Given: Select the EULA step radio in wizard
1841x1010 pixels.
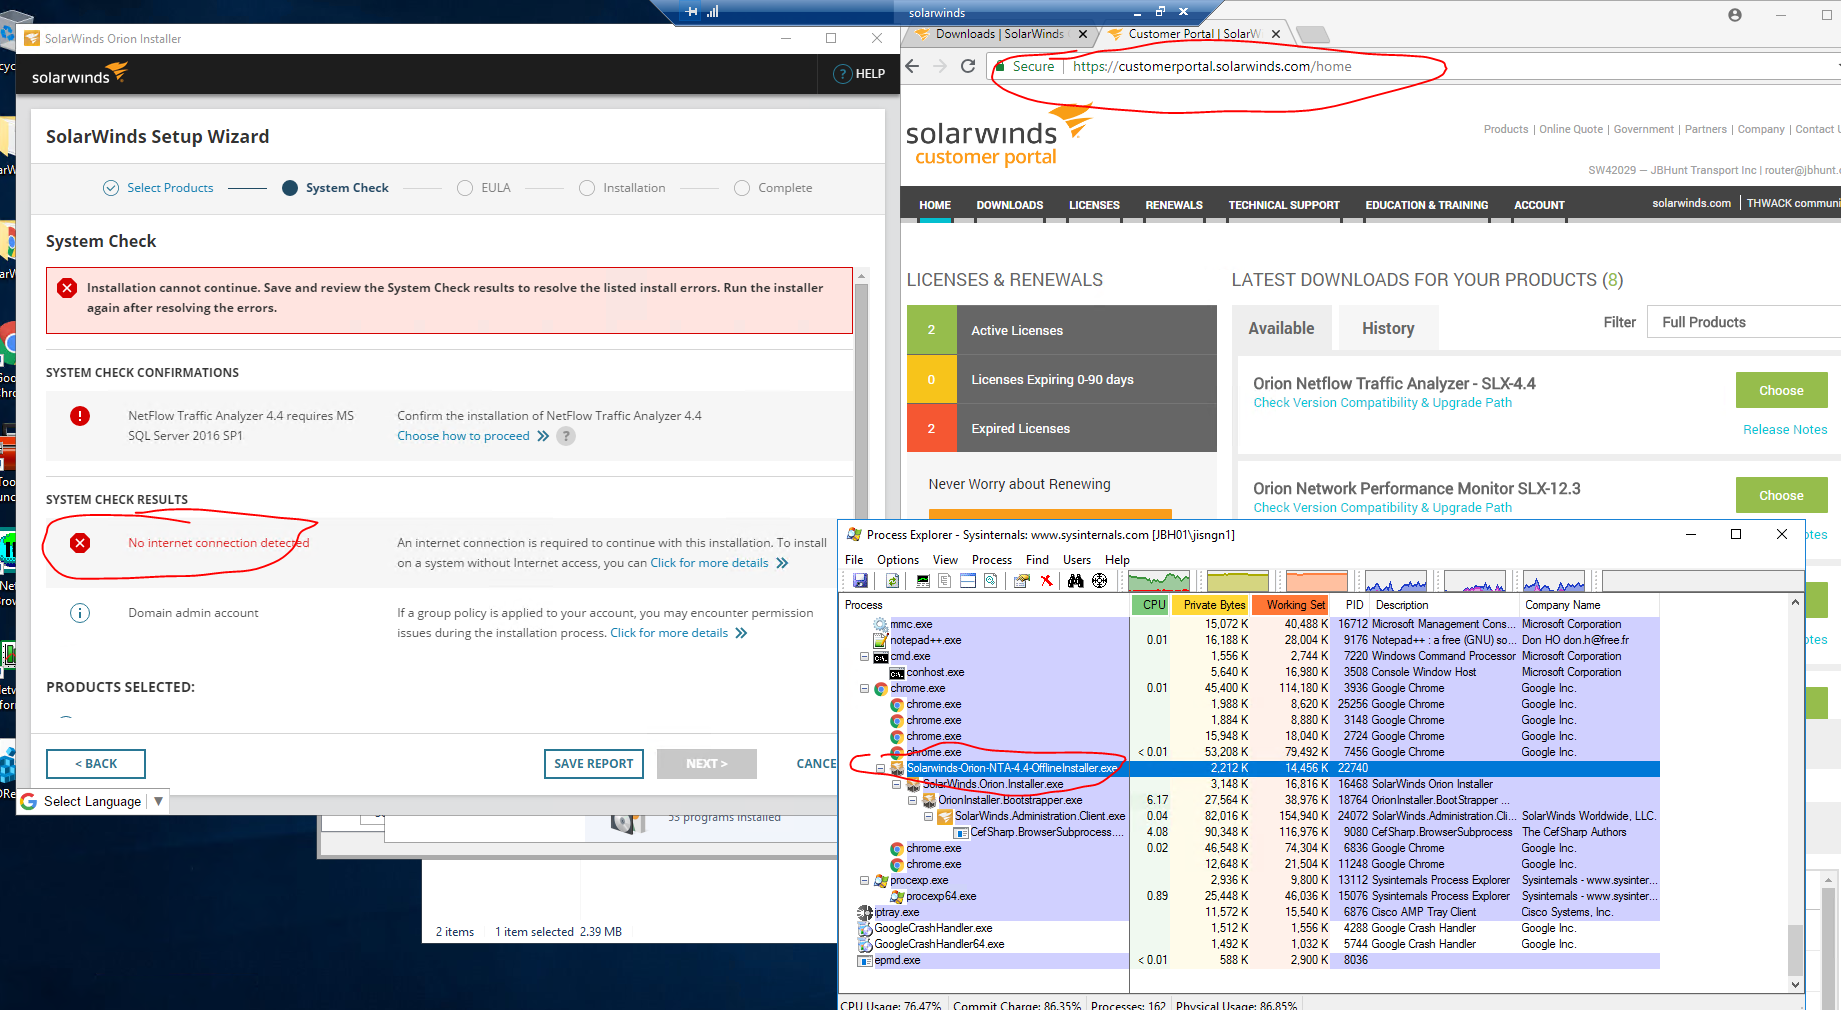Looking at the screenshot, I should (x=465, y=188).
